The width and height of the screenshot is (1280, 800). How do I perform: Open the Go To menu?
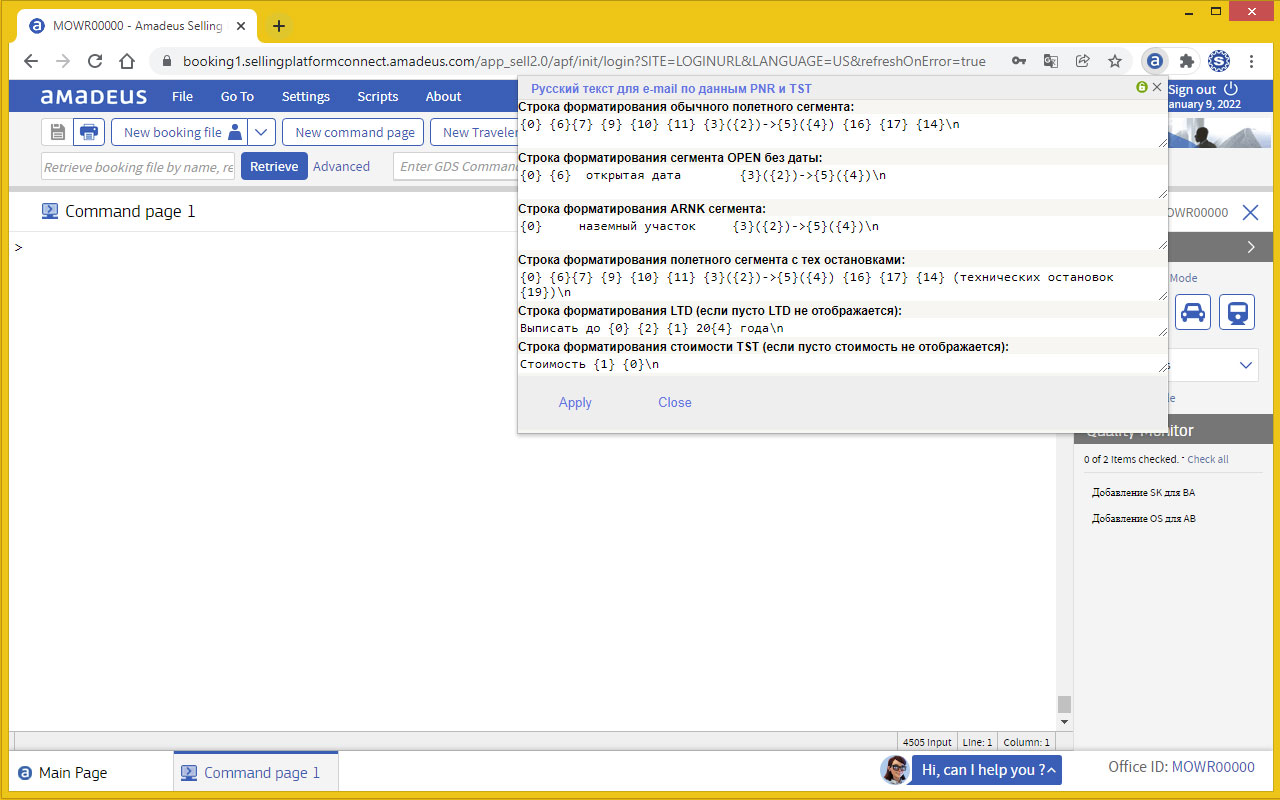[237, 97]
